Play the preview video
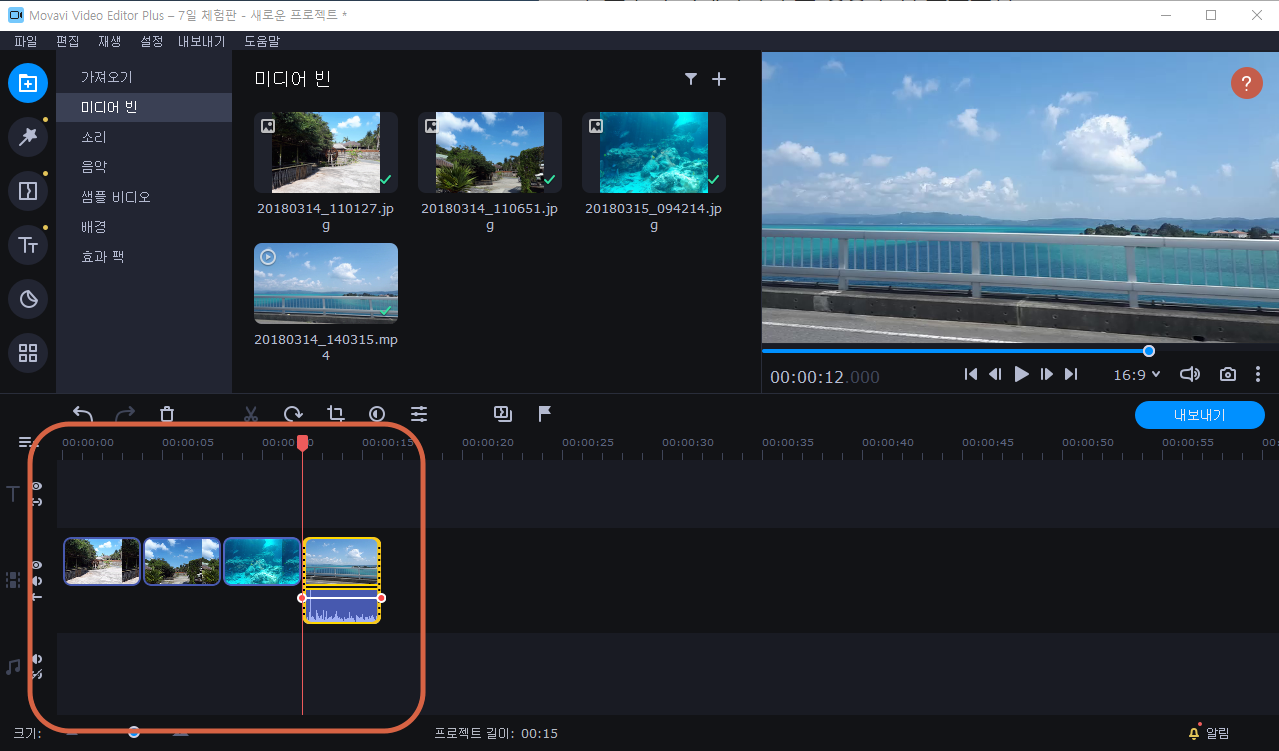 pos(1021,374)
